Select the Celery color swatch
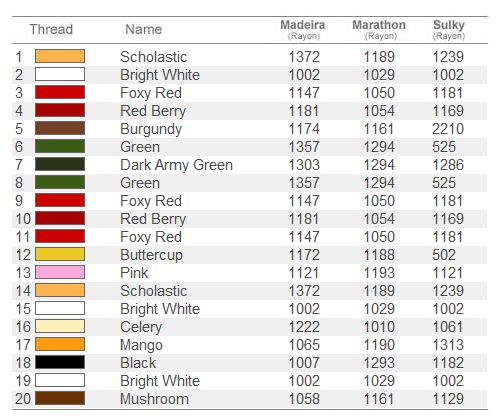Screen dimensions: 500x420 (x=60, y=326)
